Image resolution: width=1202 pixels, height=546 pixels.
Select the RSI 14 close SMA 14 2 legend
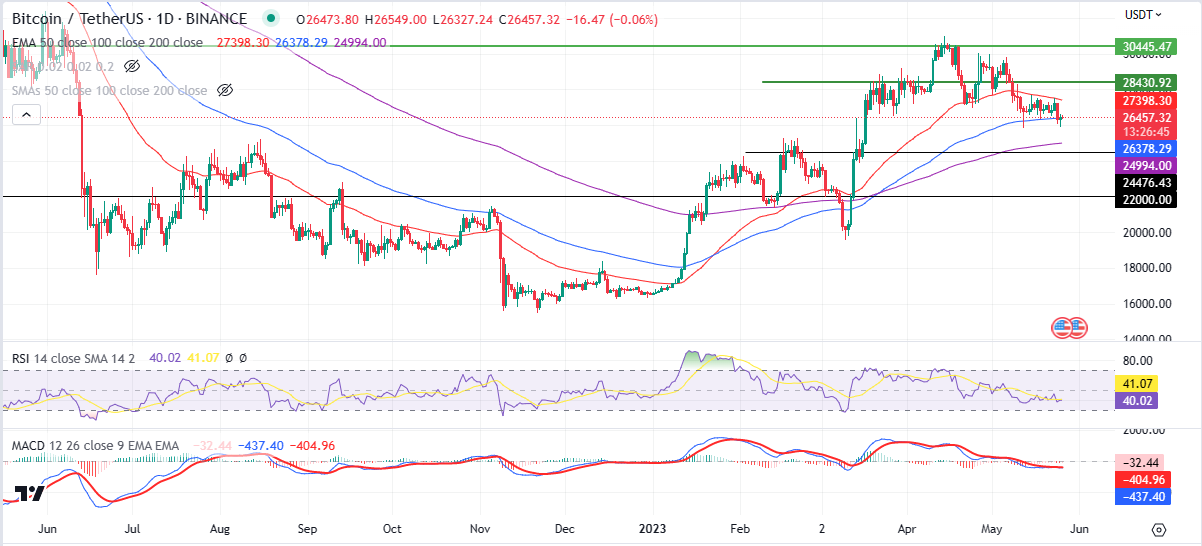point(71,356)
